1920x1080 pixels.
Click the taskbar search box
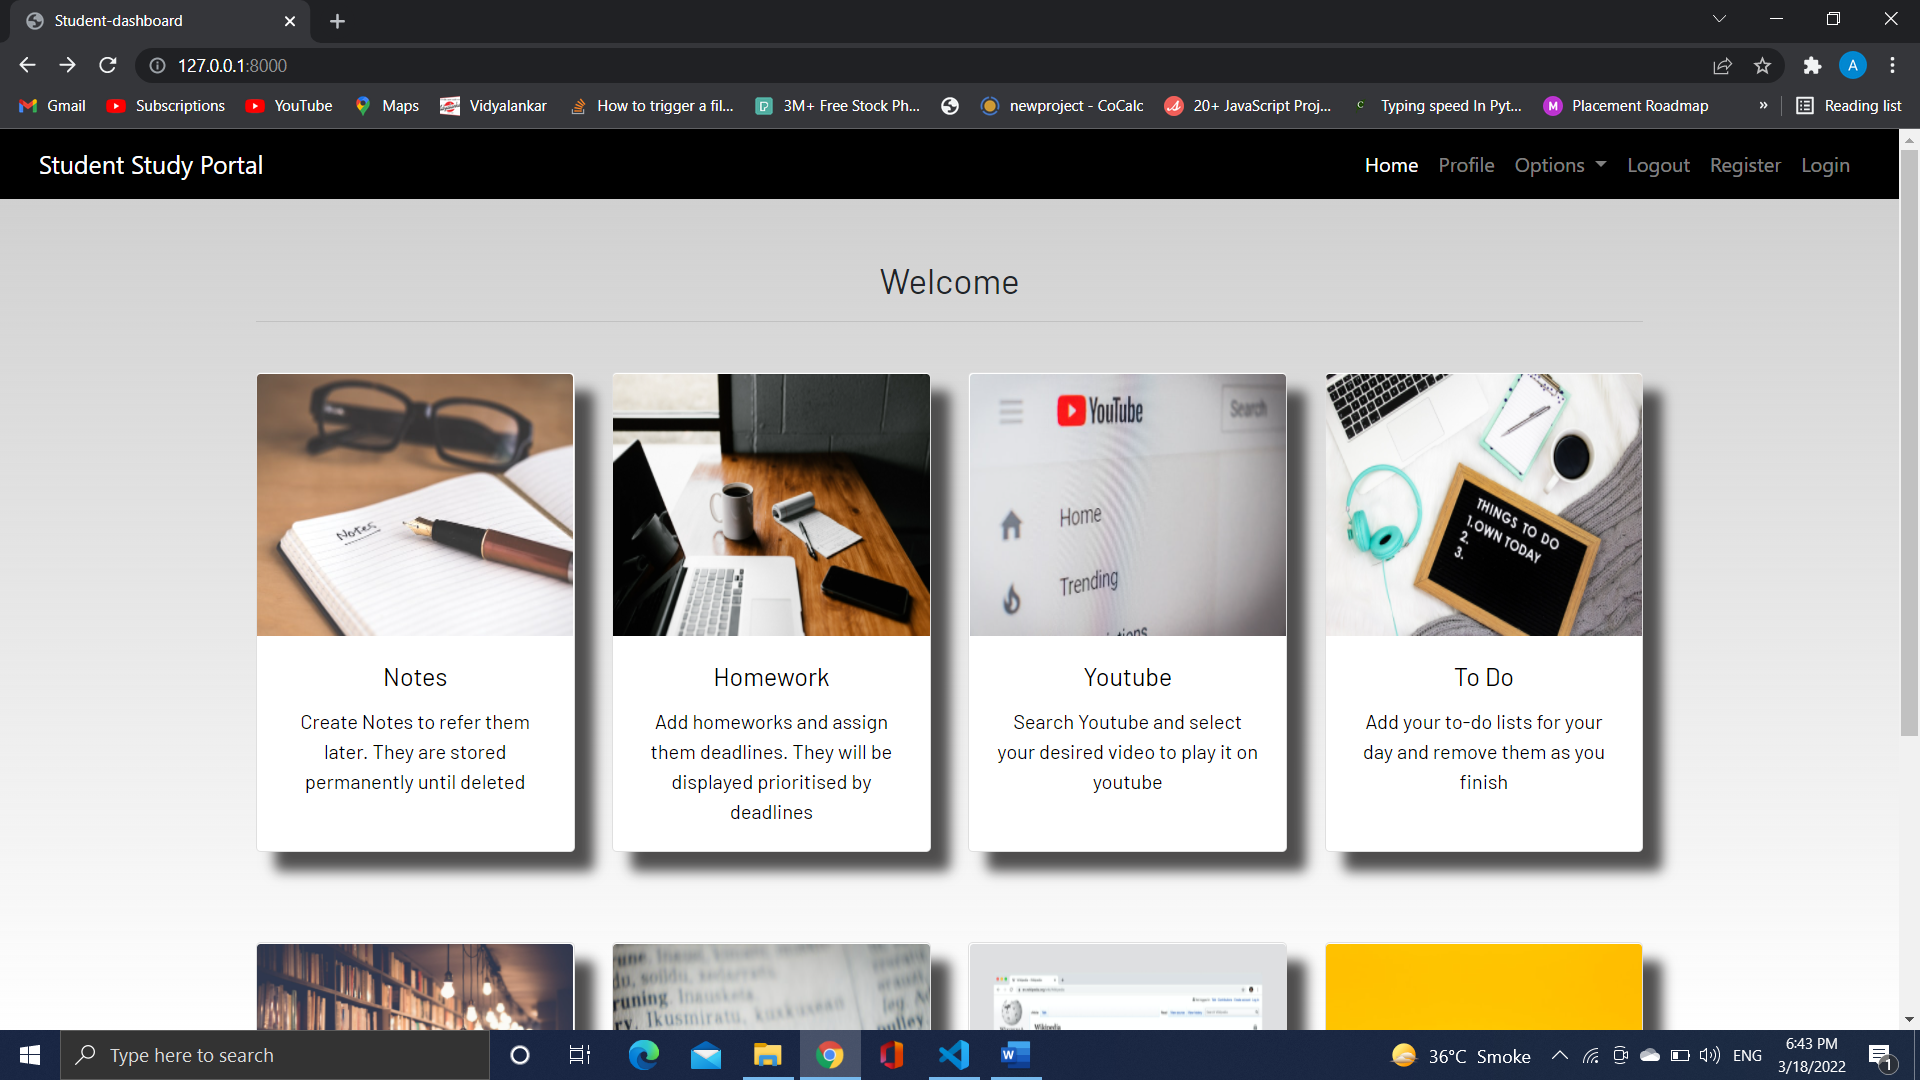point(275,1055)
